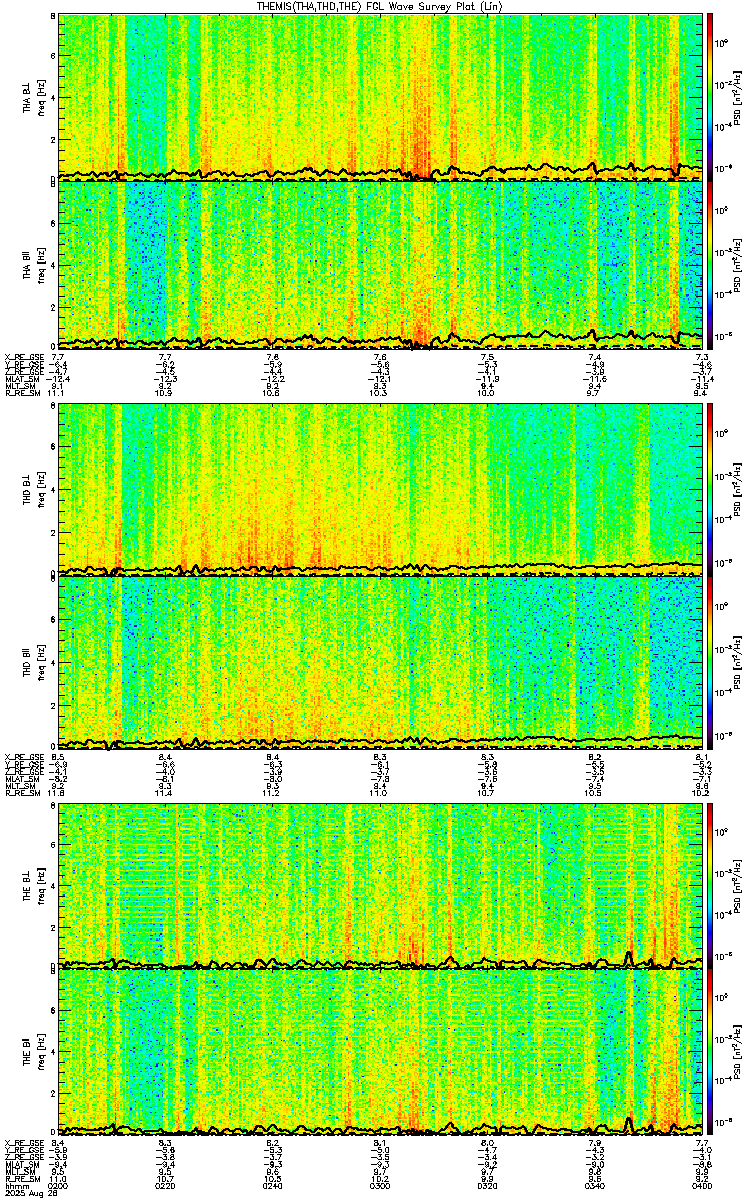Click the 0320 time tick label
This screenshot has width=750, height=1200.
click(x=489, y=1186)
